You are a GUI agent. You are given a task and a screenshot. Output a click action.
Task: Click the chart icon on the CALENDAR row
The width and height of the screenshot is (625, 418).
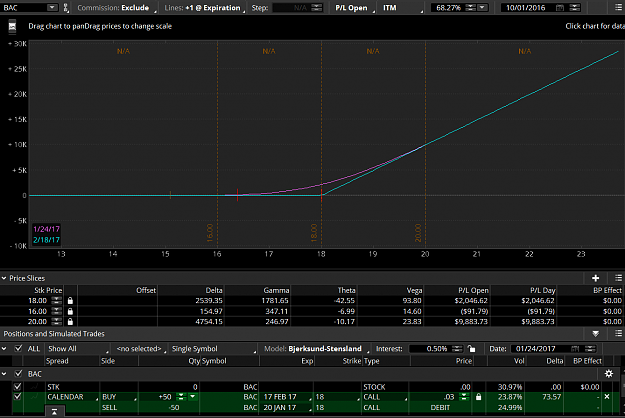click(x=35, y=397)
